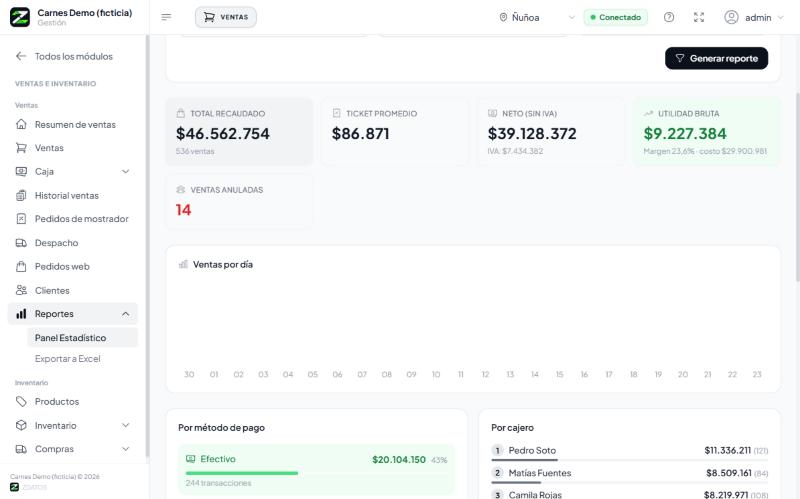Open the help question mark icon
Viewport: 800px width, 499px height.
[669, 17]
